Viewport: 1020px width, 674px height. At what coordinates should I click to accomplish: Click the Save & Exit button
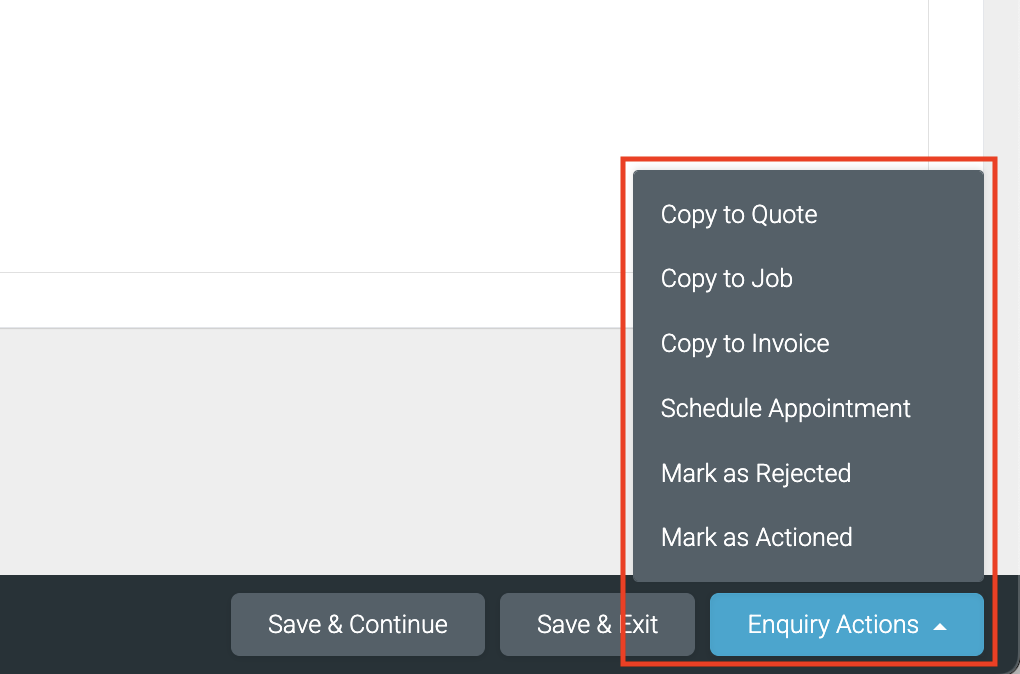pyautogui.click(x=597, y=625)
